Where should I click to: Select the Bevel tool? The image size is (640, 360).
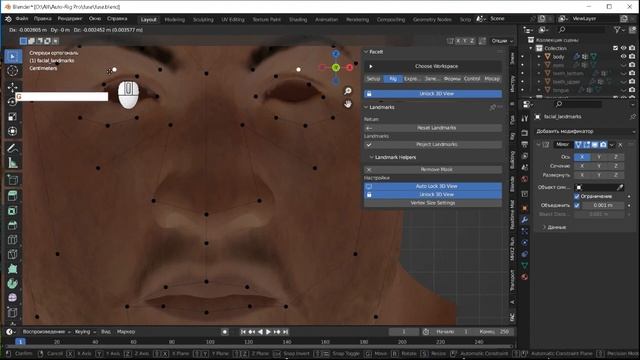pos(13,225)
